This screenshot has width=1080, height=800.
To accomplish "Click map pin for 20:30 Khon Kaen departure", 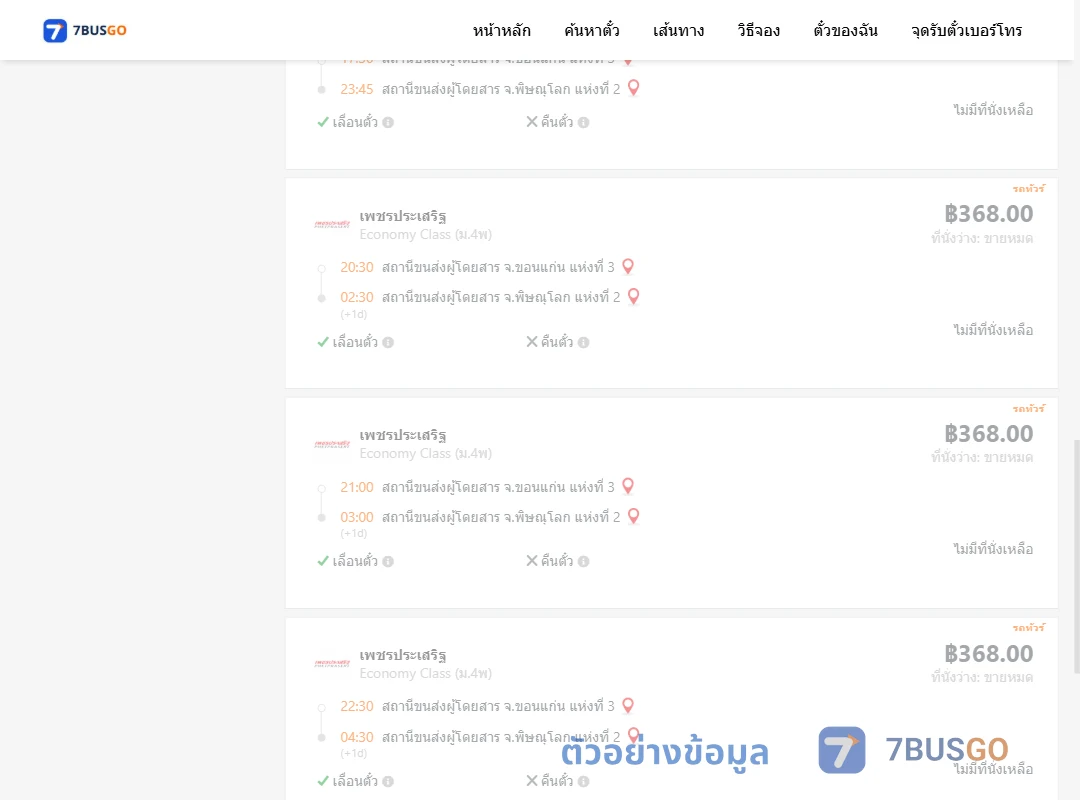I will pos(627,266).
